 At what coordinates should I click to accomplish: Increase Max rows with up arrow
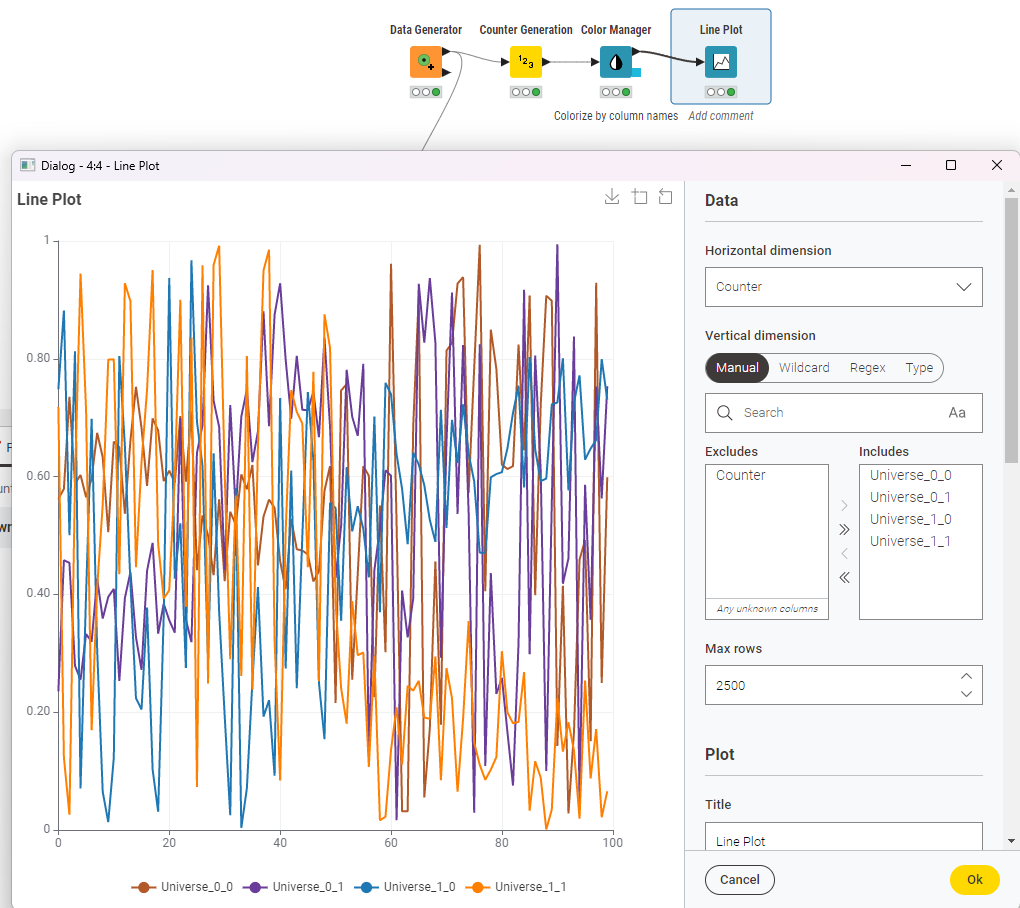pos(965,676)
